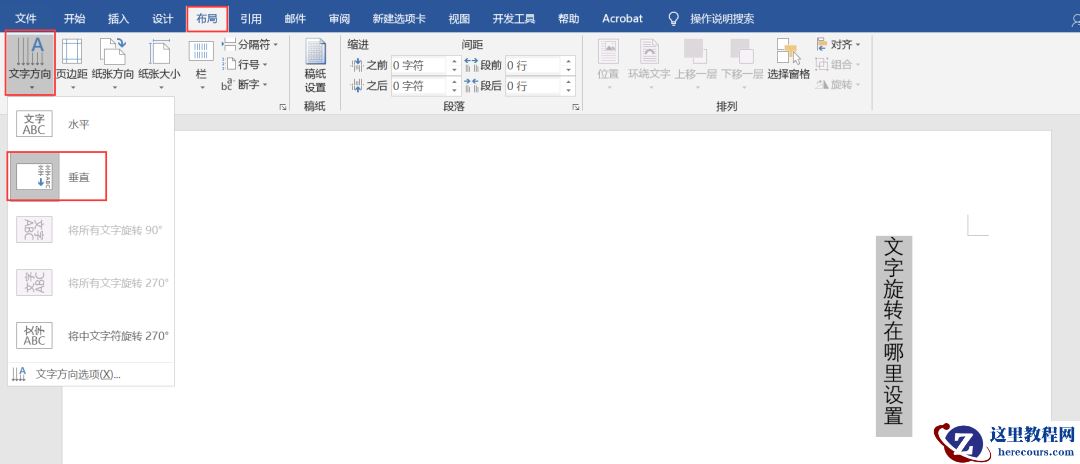Open the 帮助 tab
Image resolution: width=1080 pixels, height=464 pixels.
(568, 19)
